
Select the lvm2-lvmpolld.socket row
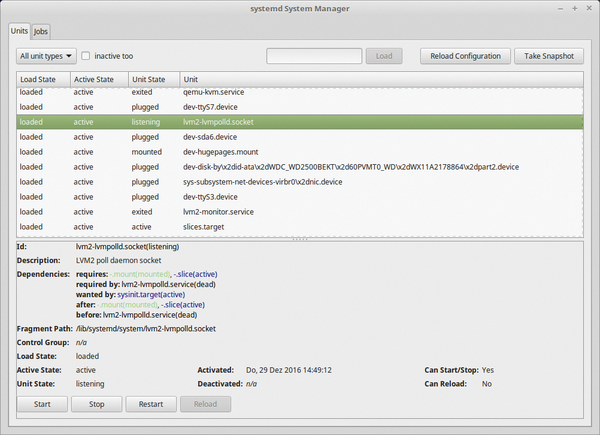click(300, 122)
